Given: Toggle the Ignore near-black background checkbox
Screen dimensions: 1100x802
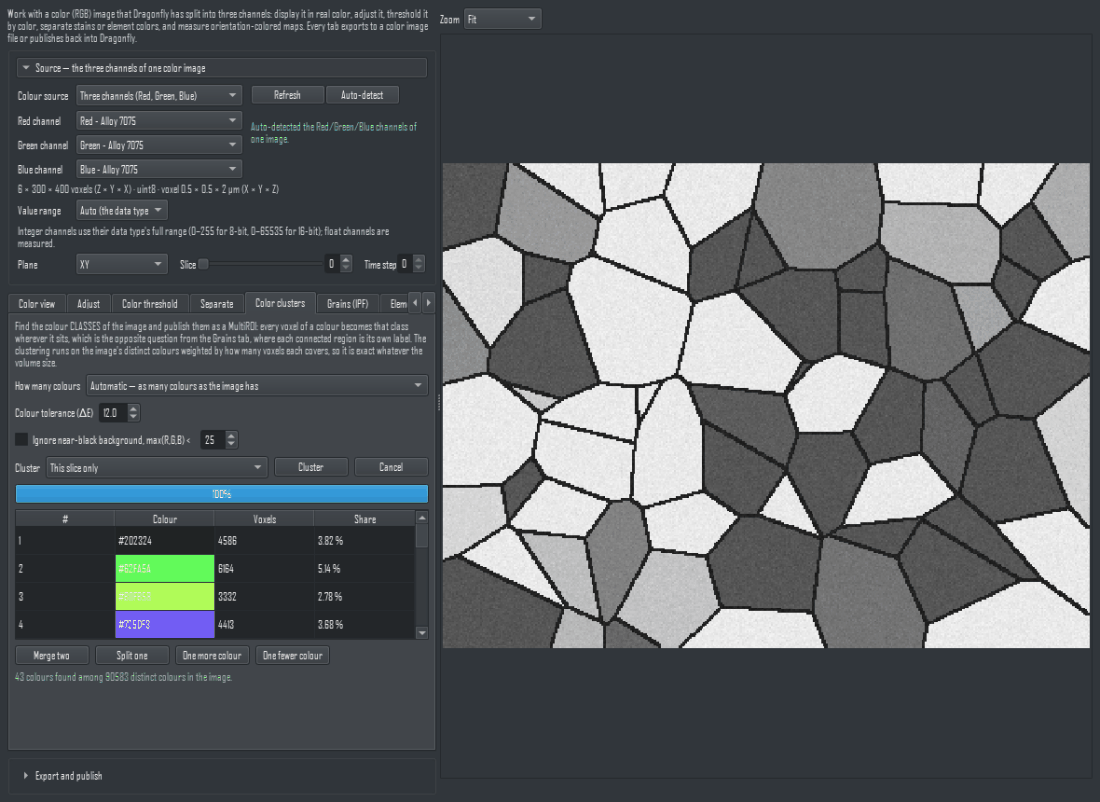Looking at the screenshot, I should coord(22,440).
